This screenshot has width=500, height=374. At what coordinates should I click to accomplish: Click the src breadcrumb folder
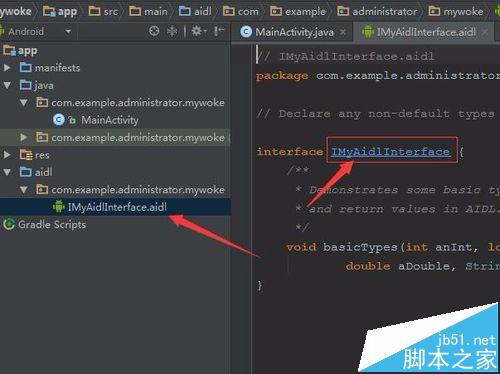click(103, 12)
